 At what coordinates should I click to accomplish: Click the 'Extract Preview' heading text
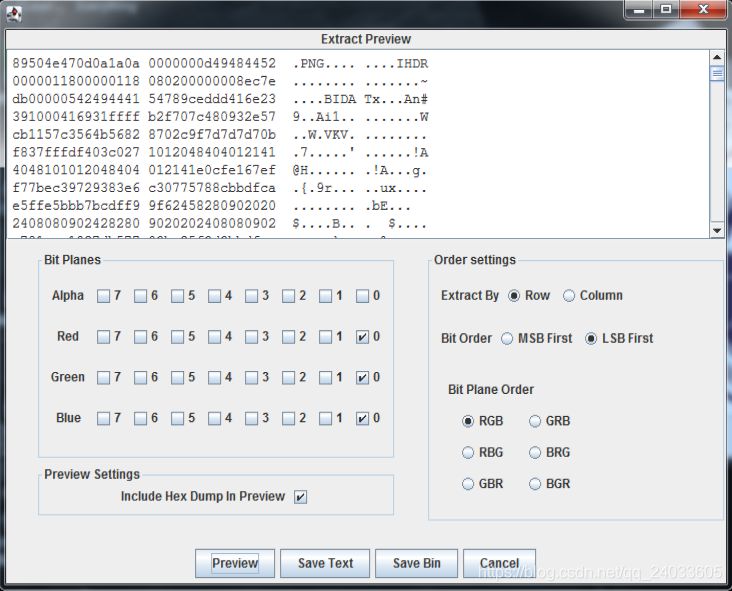pos(366,39)
